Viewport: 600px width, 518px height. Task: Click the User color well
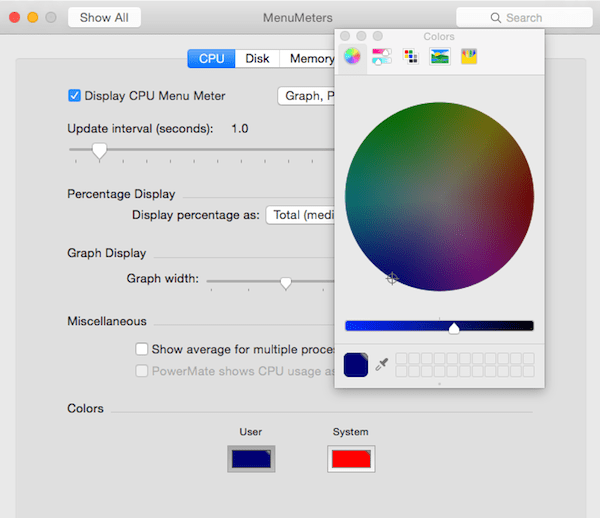[x=251, y=459]
